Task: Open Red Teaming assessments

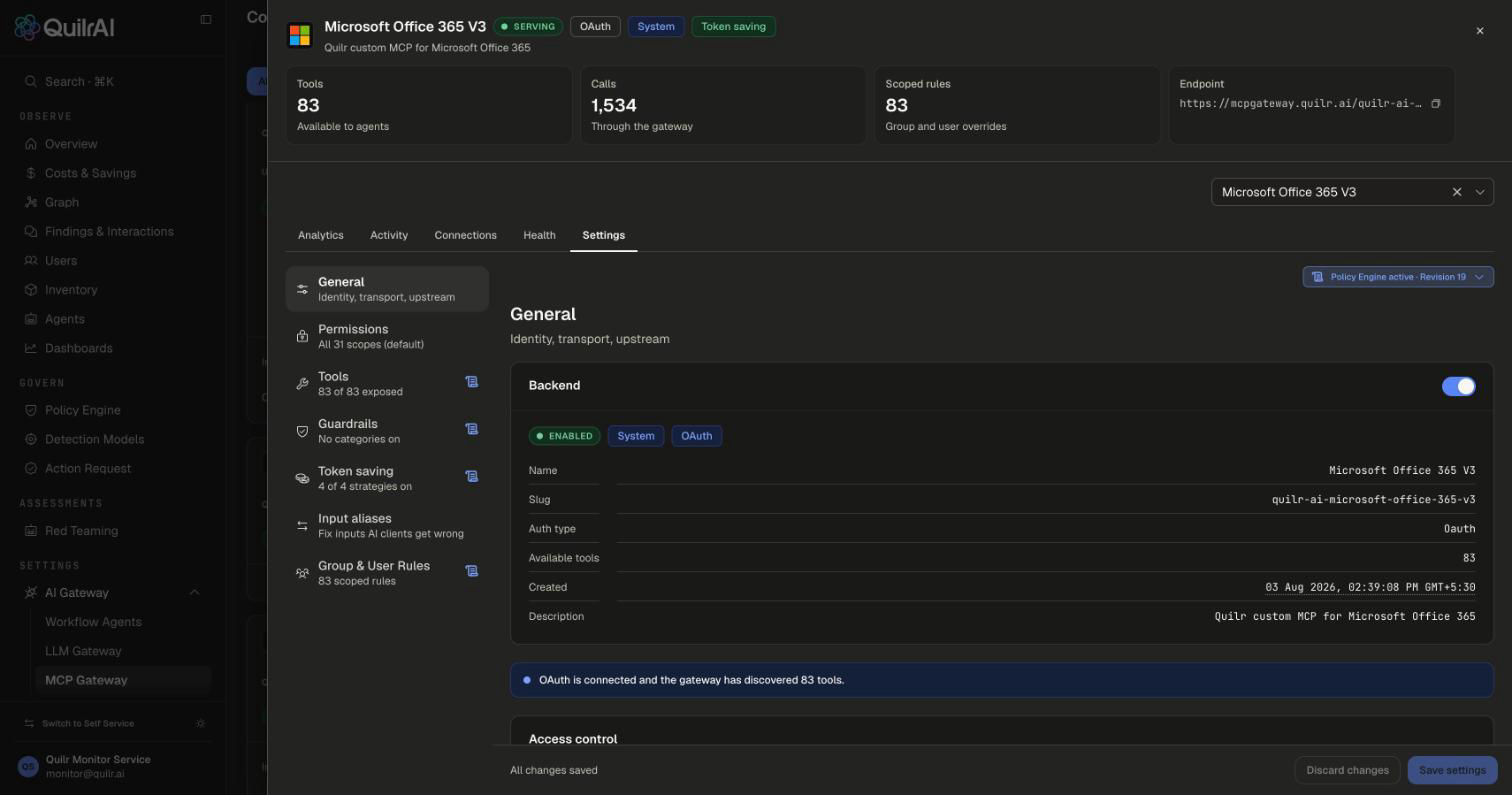Action: pos(81,531)
